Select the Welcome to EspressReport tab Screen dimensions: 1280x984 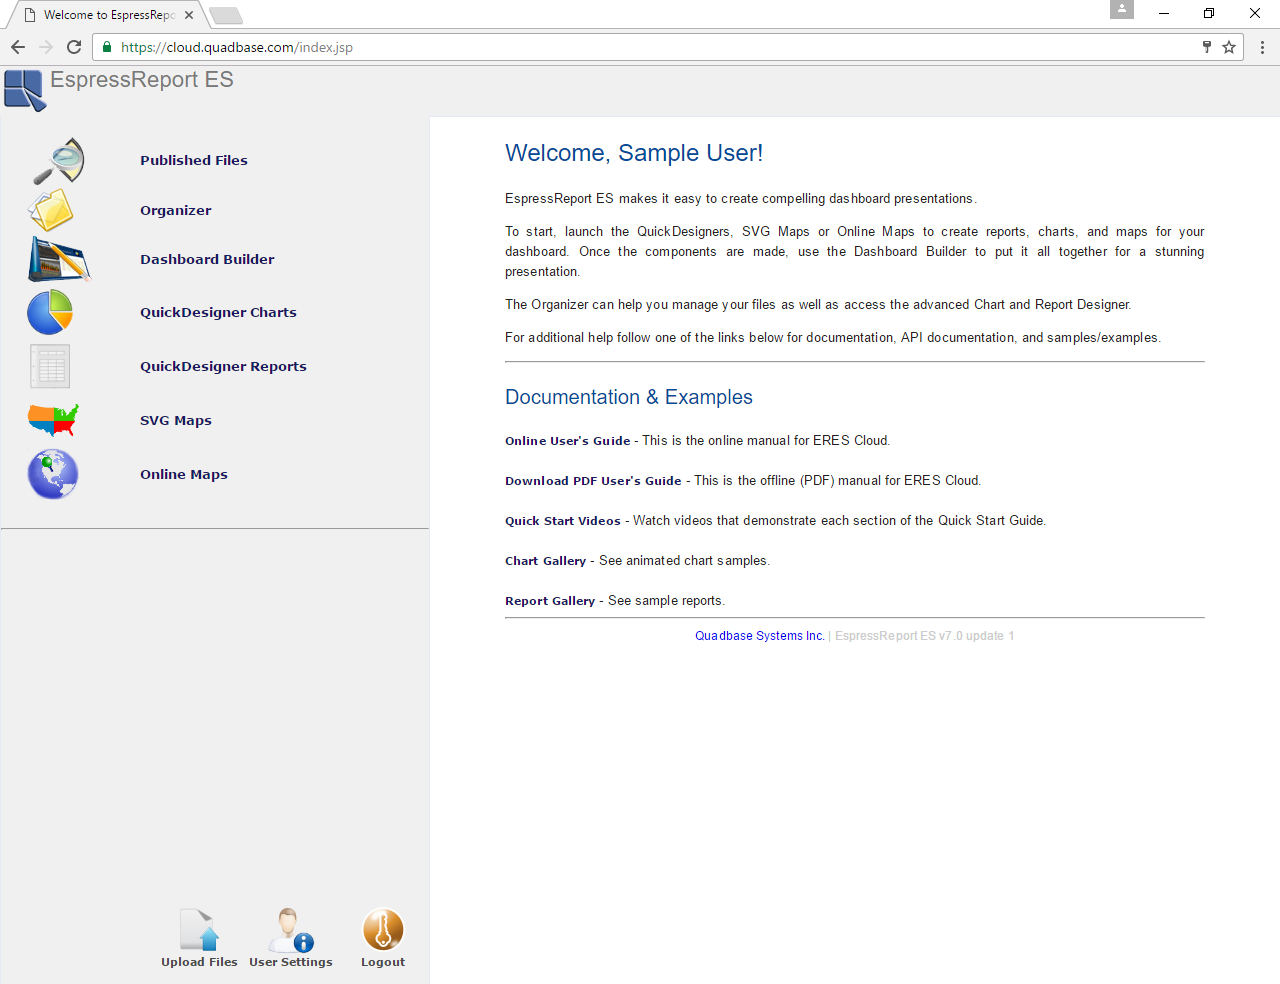click(x=109, y=15)
